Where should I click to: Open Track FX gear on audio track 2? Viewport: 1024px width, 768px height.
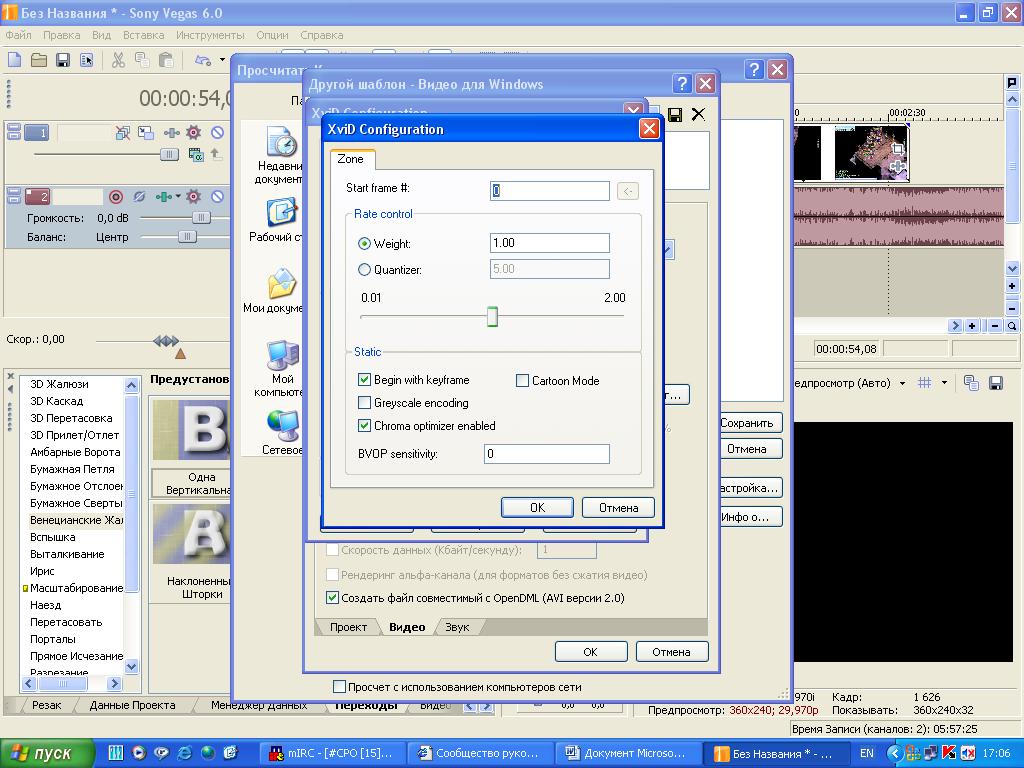click(193, 196)
